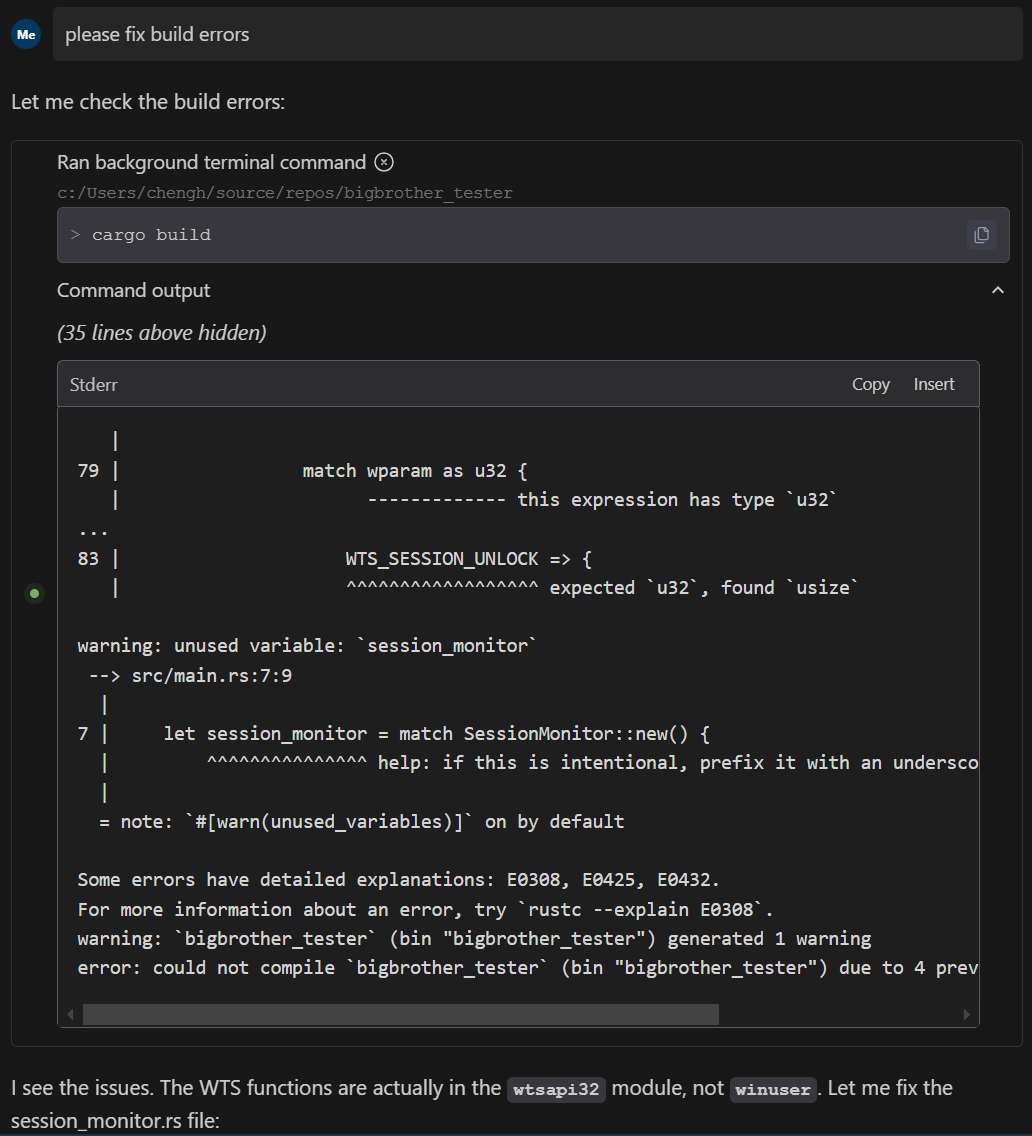Viewport: 1032px width, 1136px height.
Task: Click 'For more information about an error' line
Action: (425, 909)
